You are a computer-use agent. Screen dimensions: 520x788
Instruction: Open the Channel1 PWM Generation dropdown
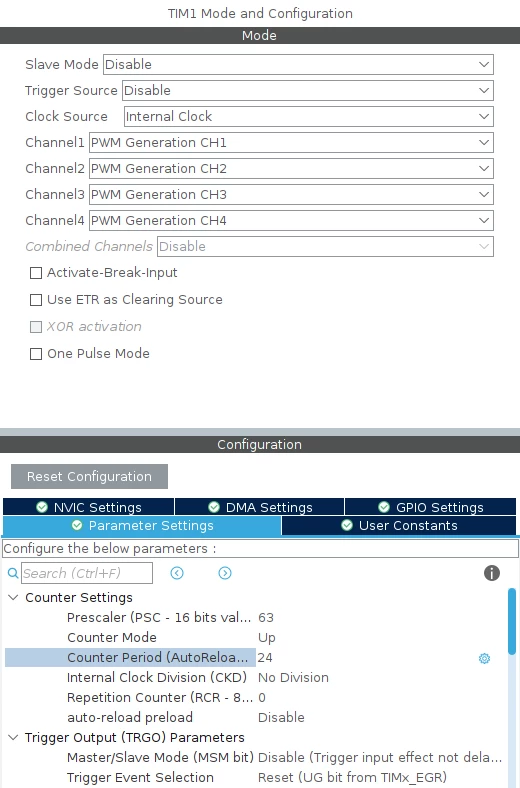[291, 143]
